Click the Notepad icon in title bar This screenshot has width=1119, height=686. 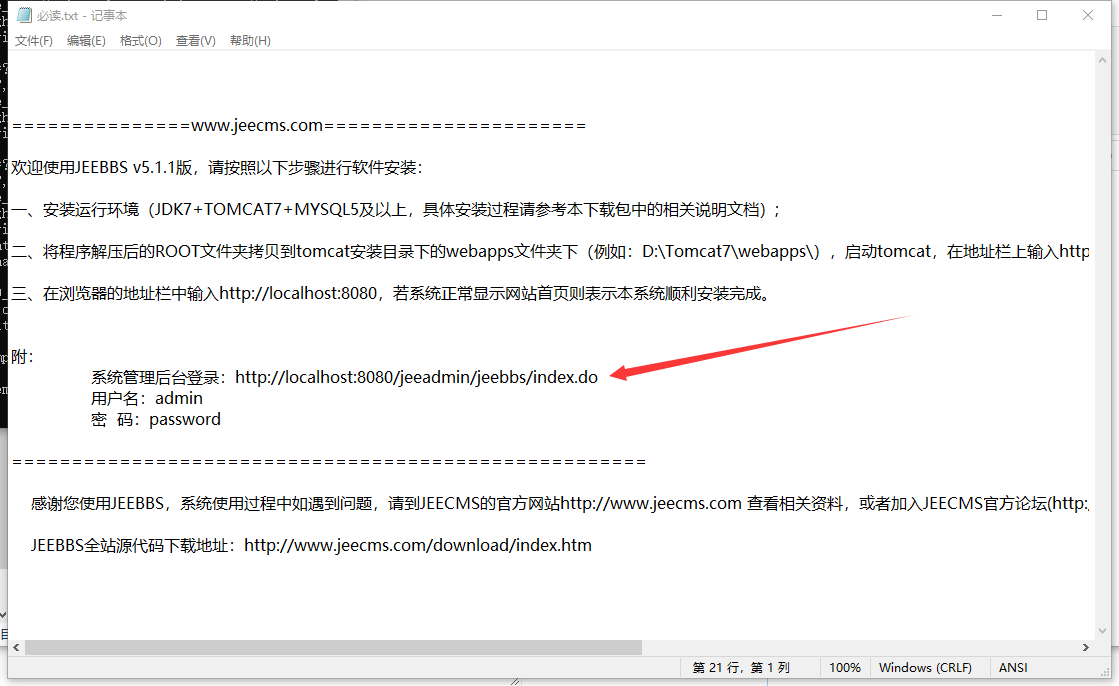(24, 15)
